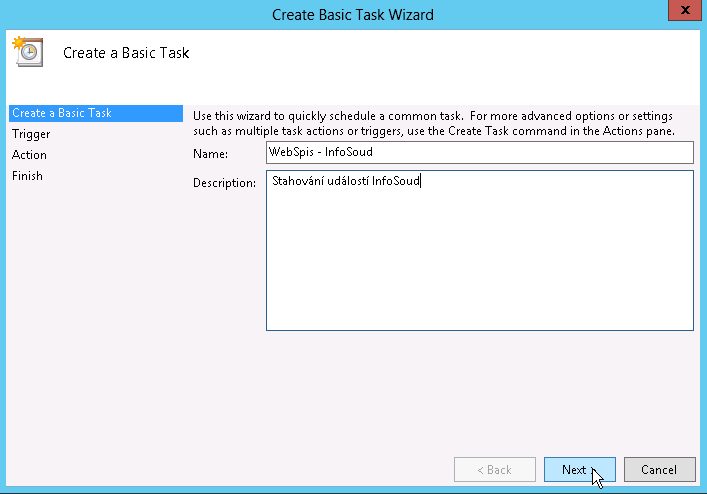Click the Create Basic Task Wizard title bar
Viewport: 707px width, 494px height.
click(353, 14)
